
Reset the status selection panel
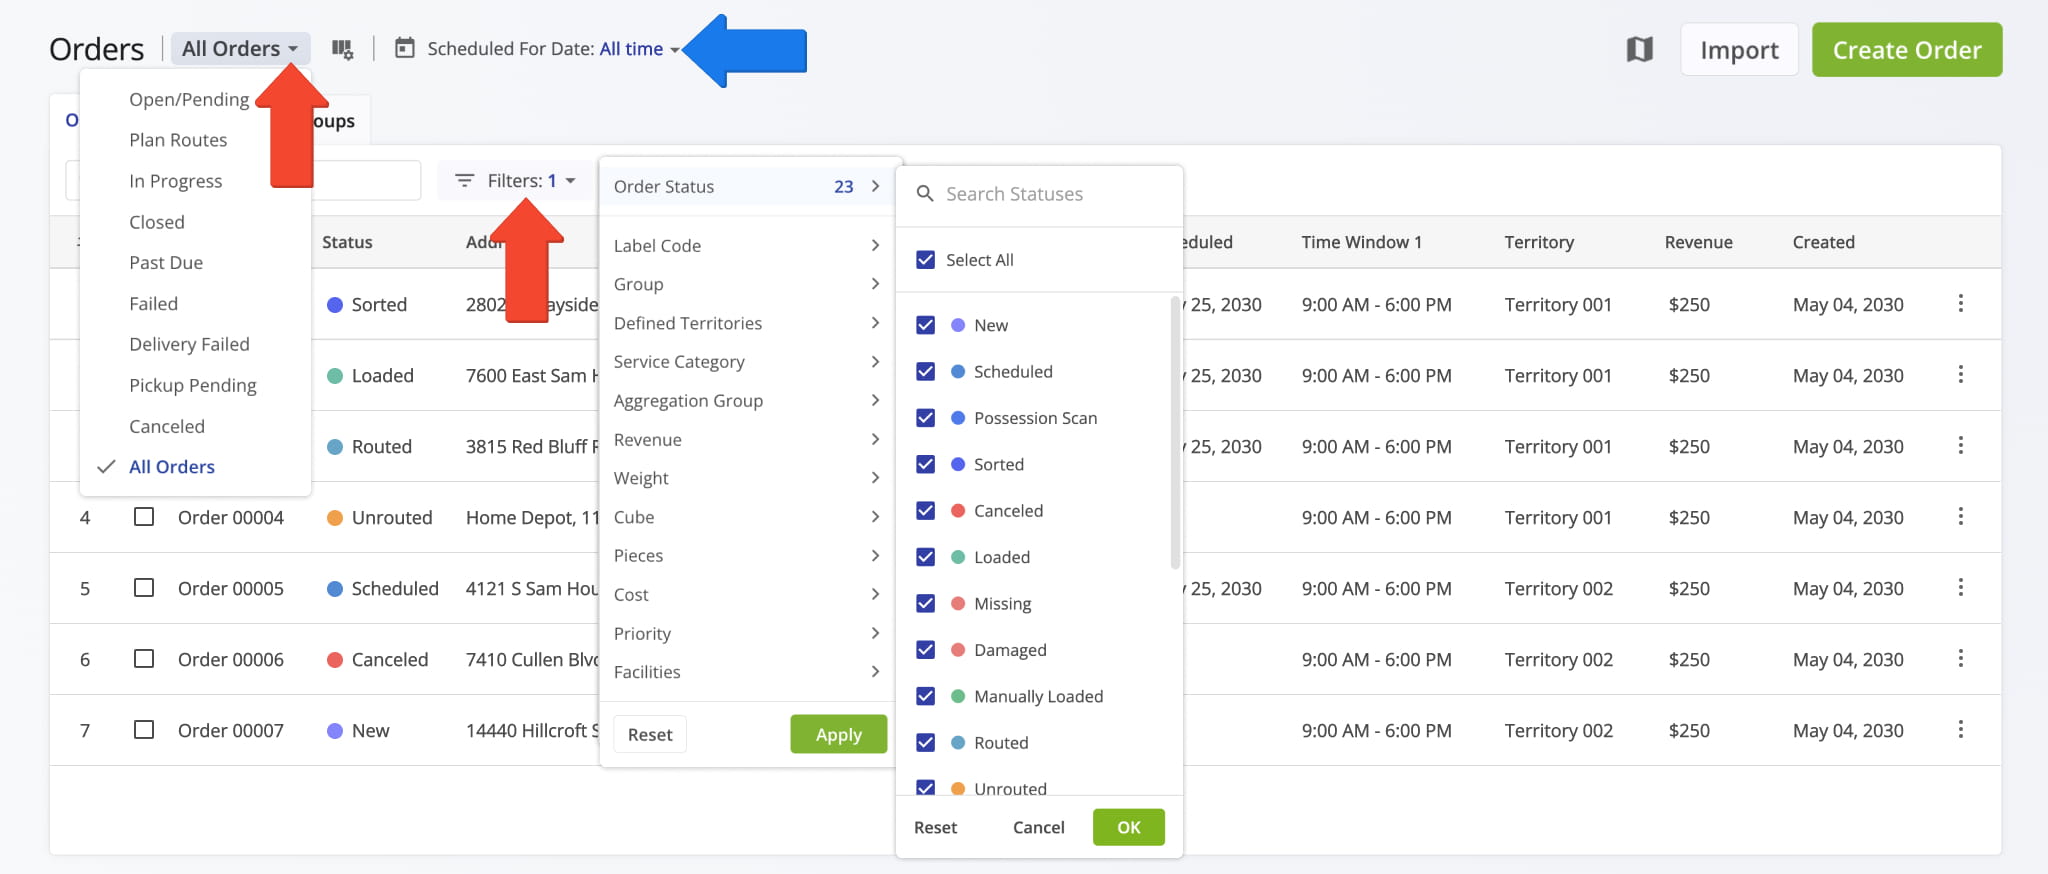point(935,827)
